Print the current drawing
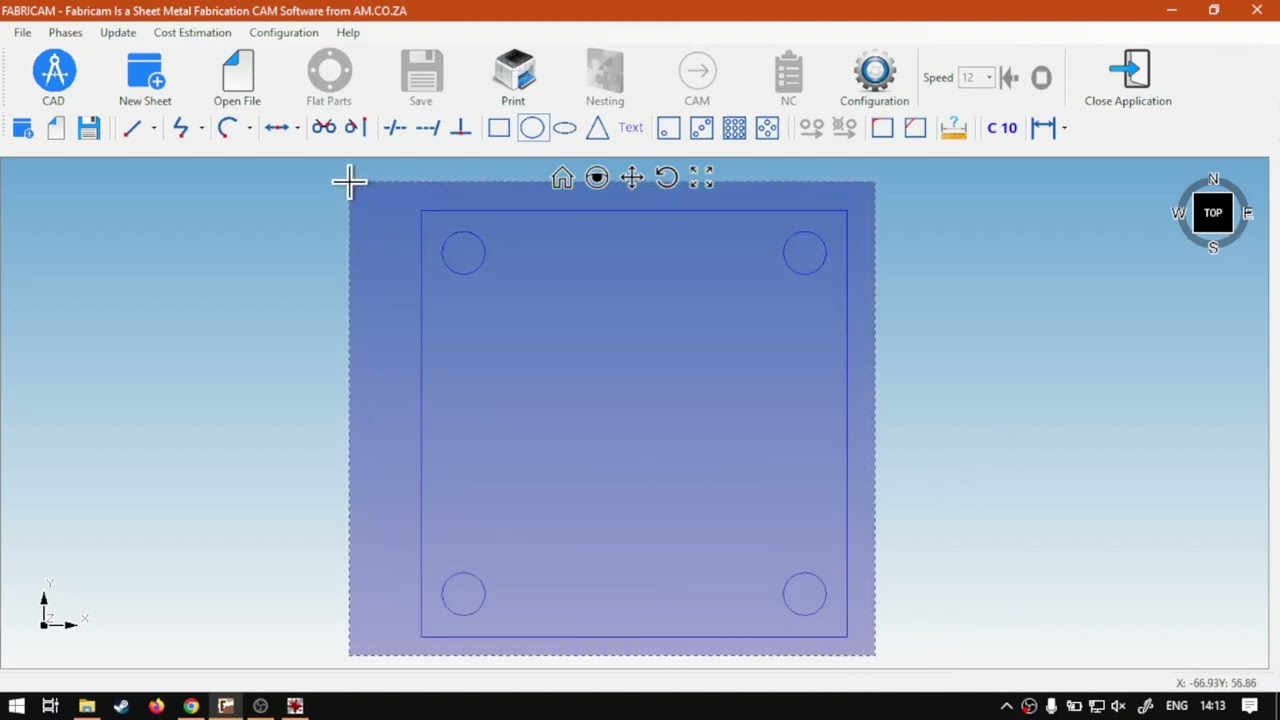 pyautogui.click(x=513, y=78)
